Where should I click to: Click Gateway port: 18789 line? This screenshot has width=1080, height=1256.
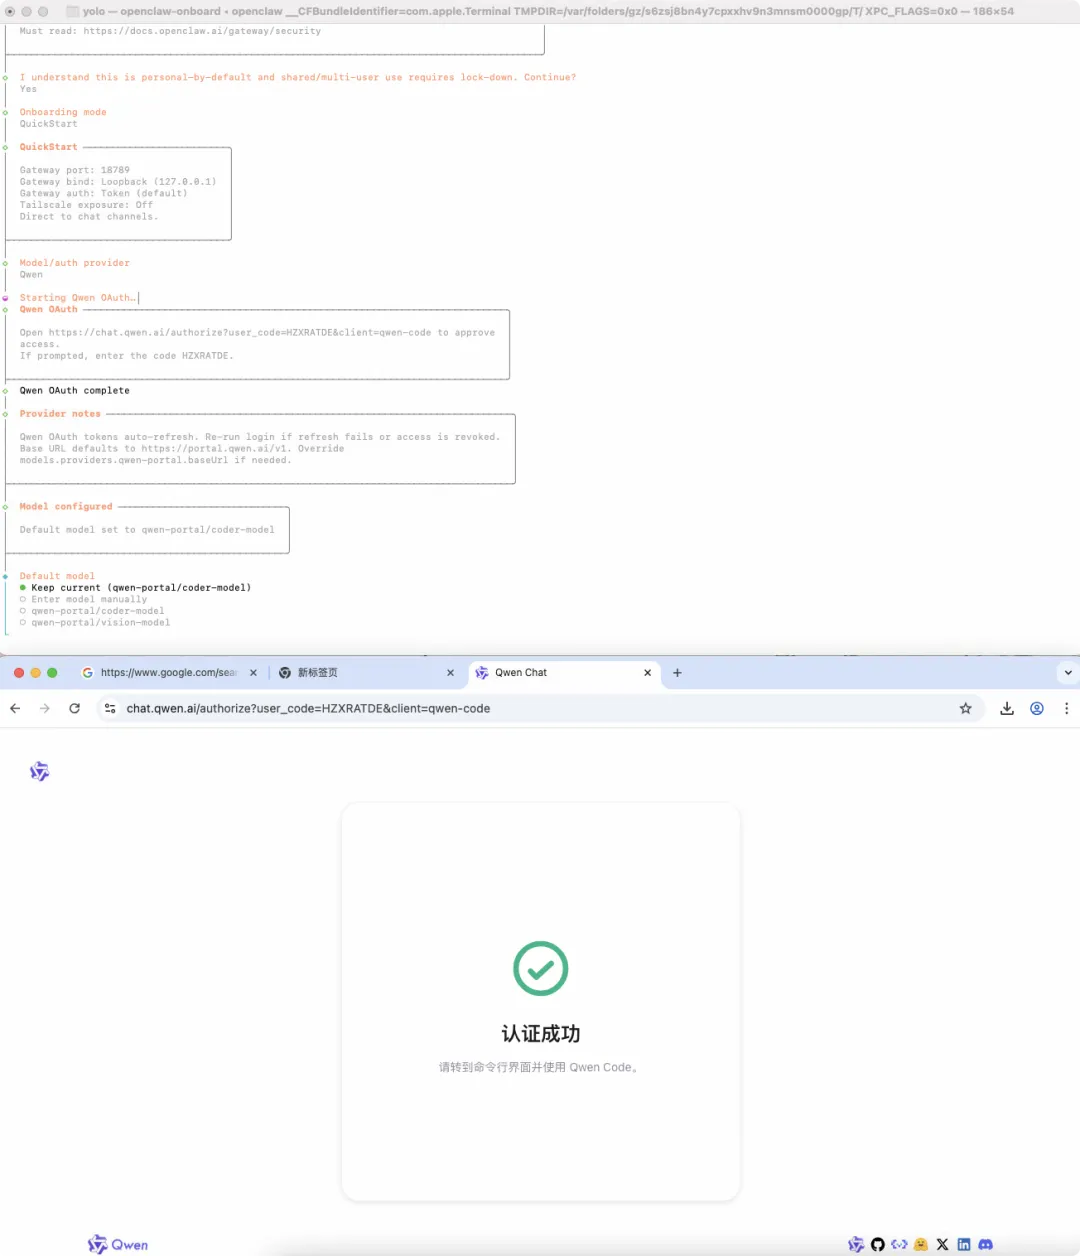(75, 170)
